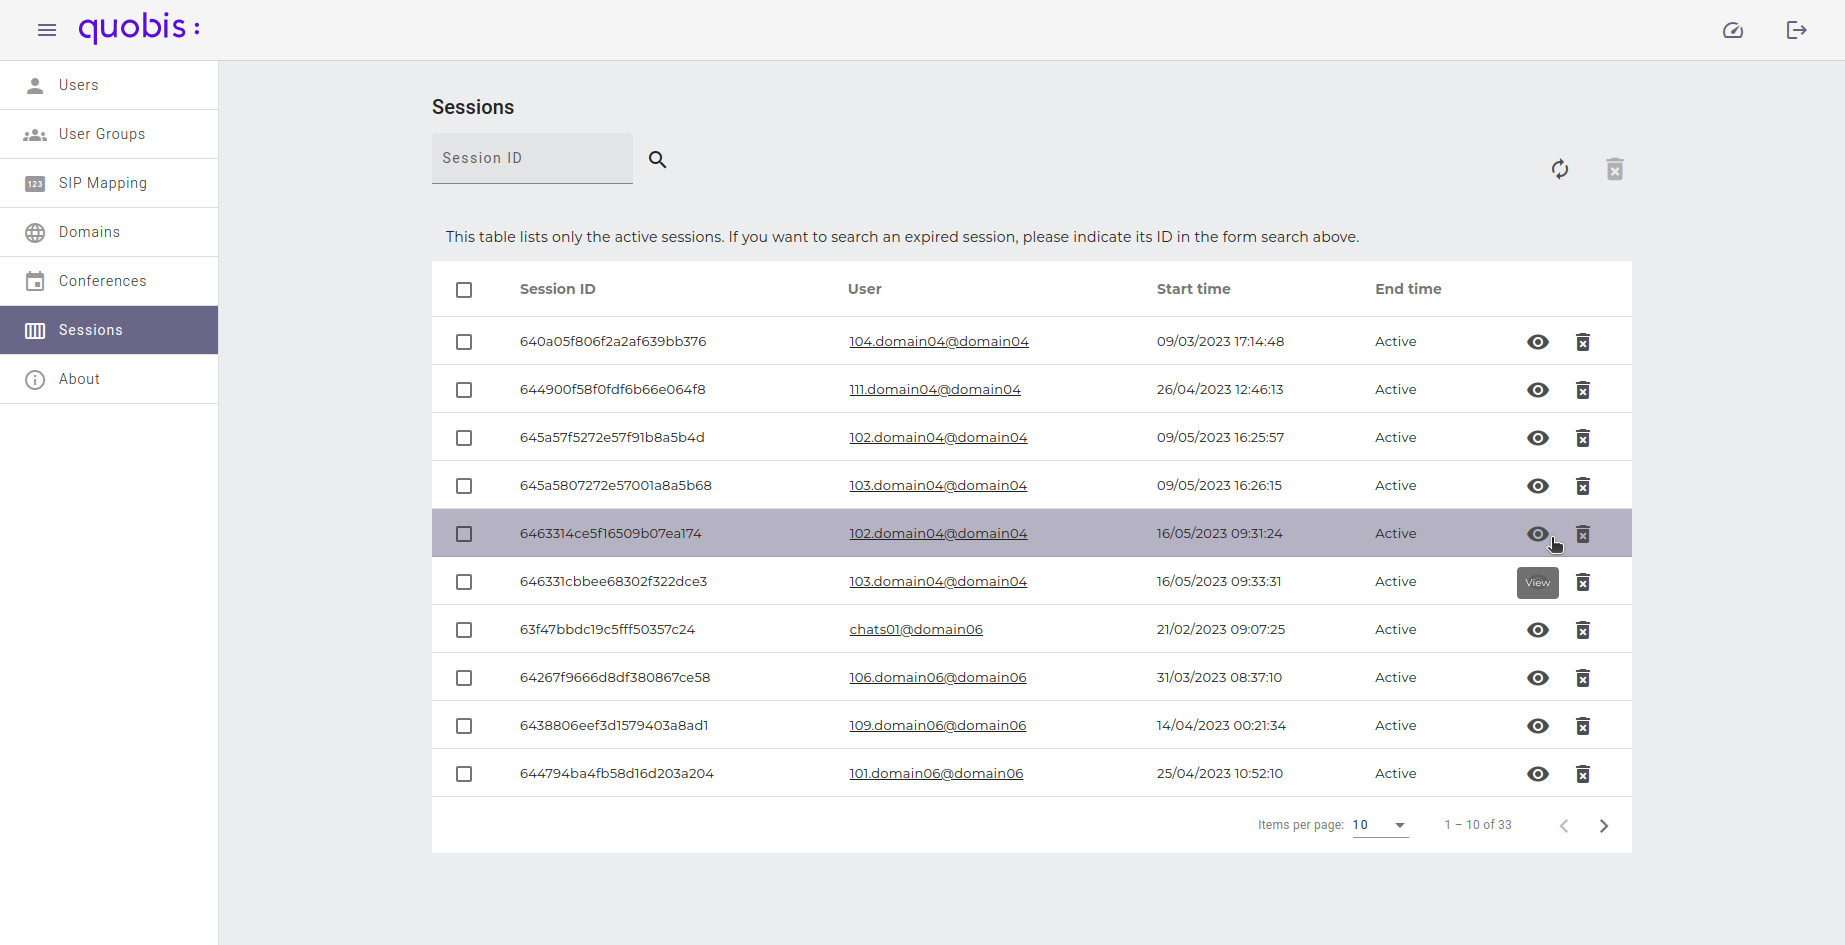1845x945 pixels.
Task: Go to the previous page of sessions
Action: [x=1564, y=826]
